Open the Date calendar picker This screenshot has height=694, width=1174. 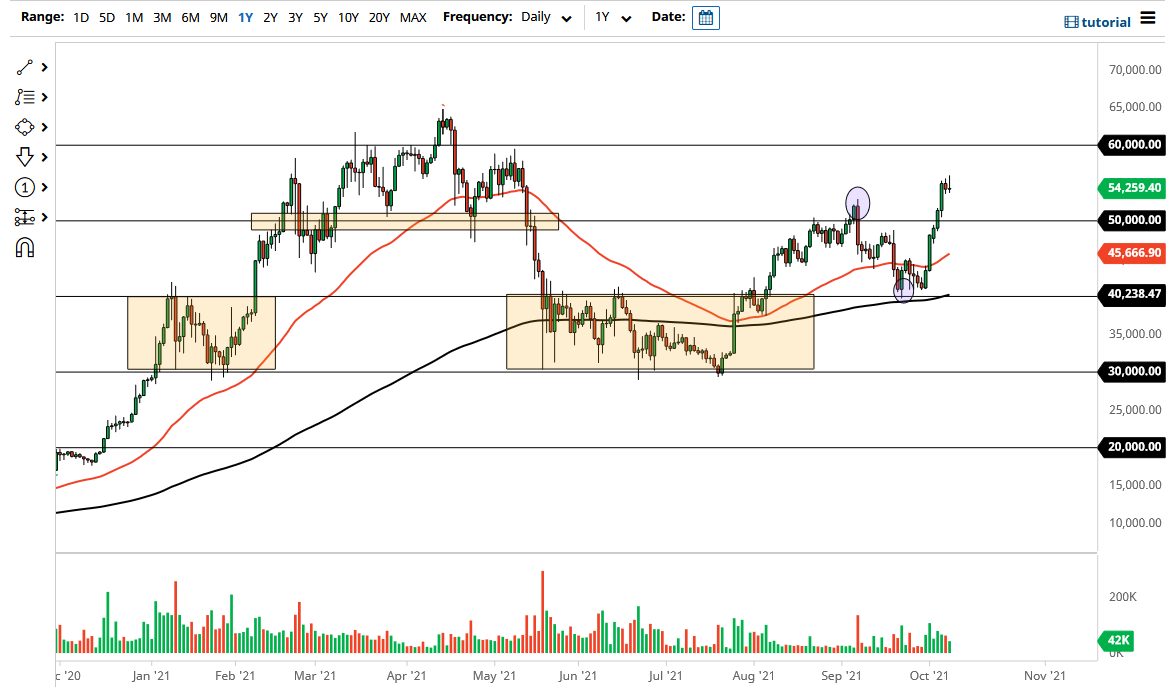706,17
